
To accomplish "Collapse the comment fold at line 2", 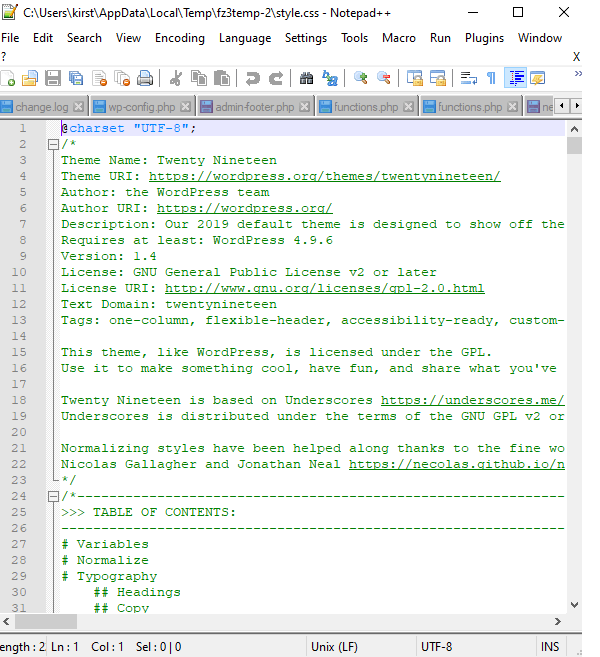I will 53,145.
